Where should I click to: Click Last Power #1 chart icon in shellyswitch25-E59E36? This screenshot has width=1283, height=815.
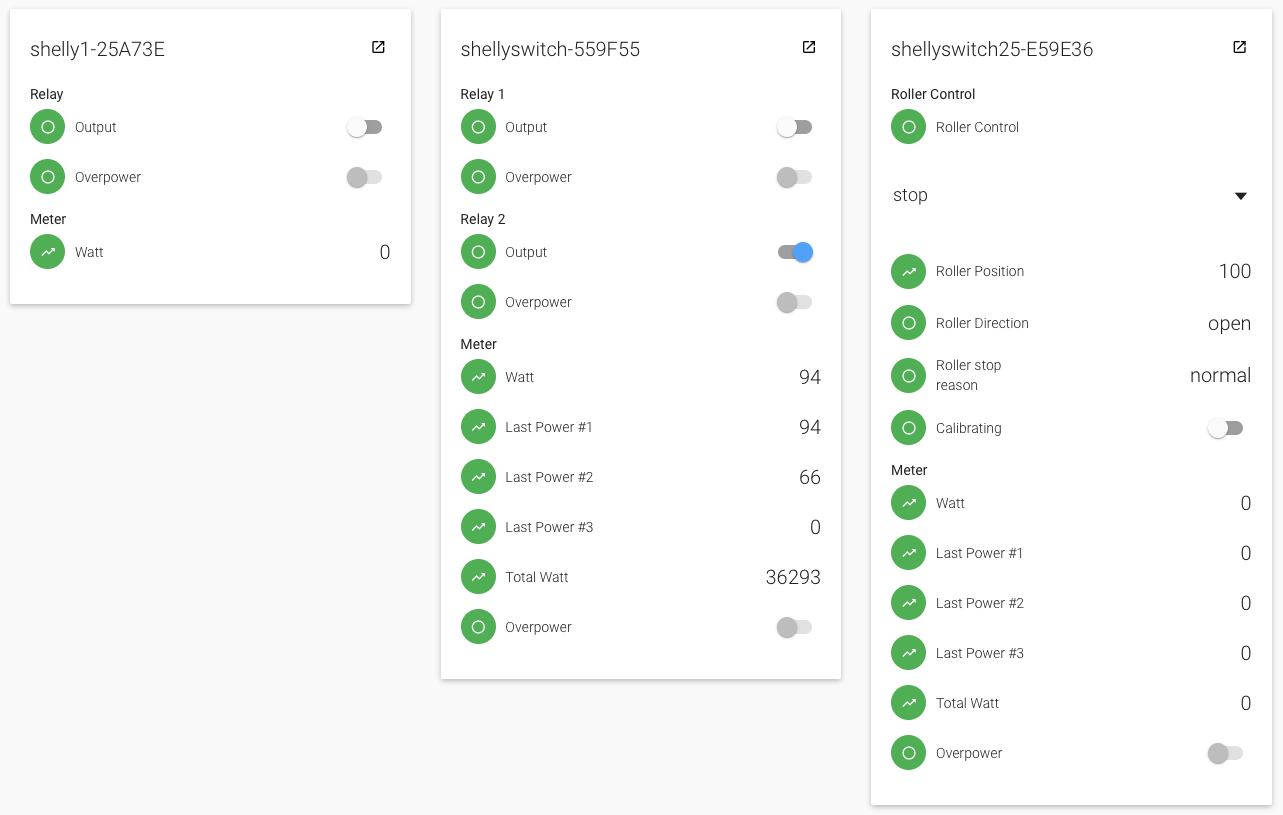908,553
